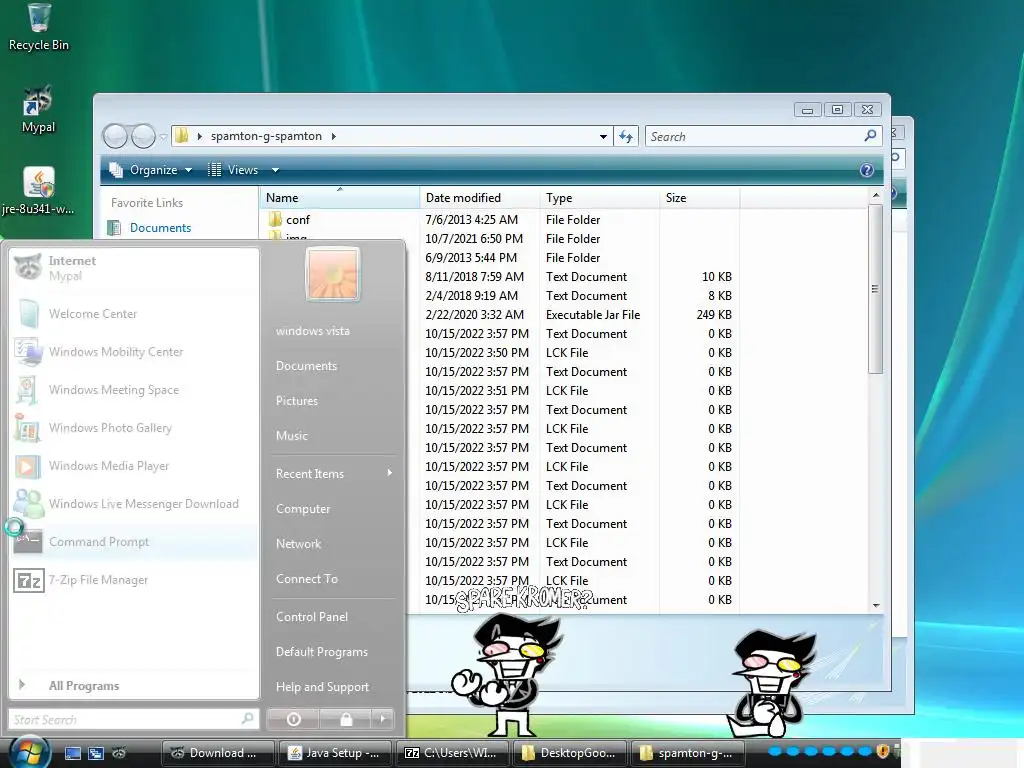Open 7-Zip File Manager from Start menu
This screenshot has height=768, width=1024.
pyautogui.click(x=134, y=580)
